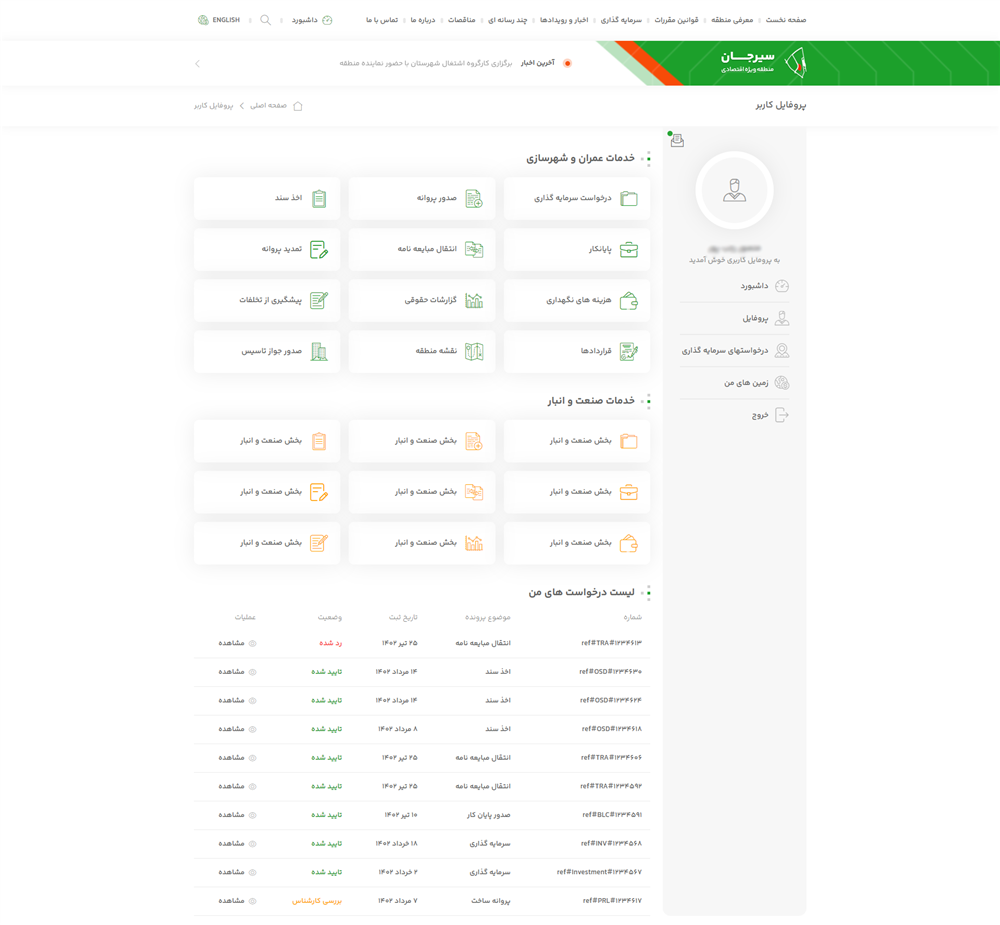Click the orange bar chart icon in خدمات صنعت و انبار
Viewport: 1000px width, 925px height.
click(474, 543)
